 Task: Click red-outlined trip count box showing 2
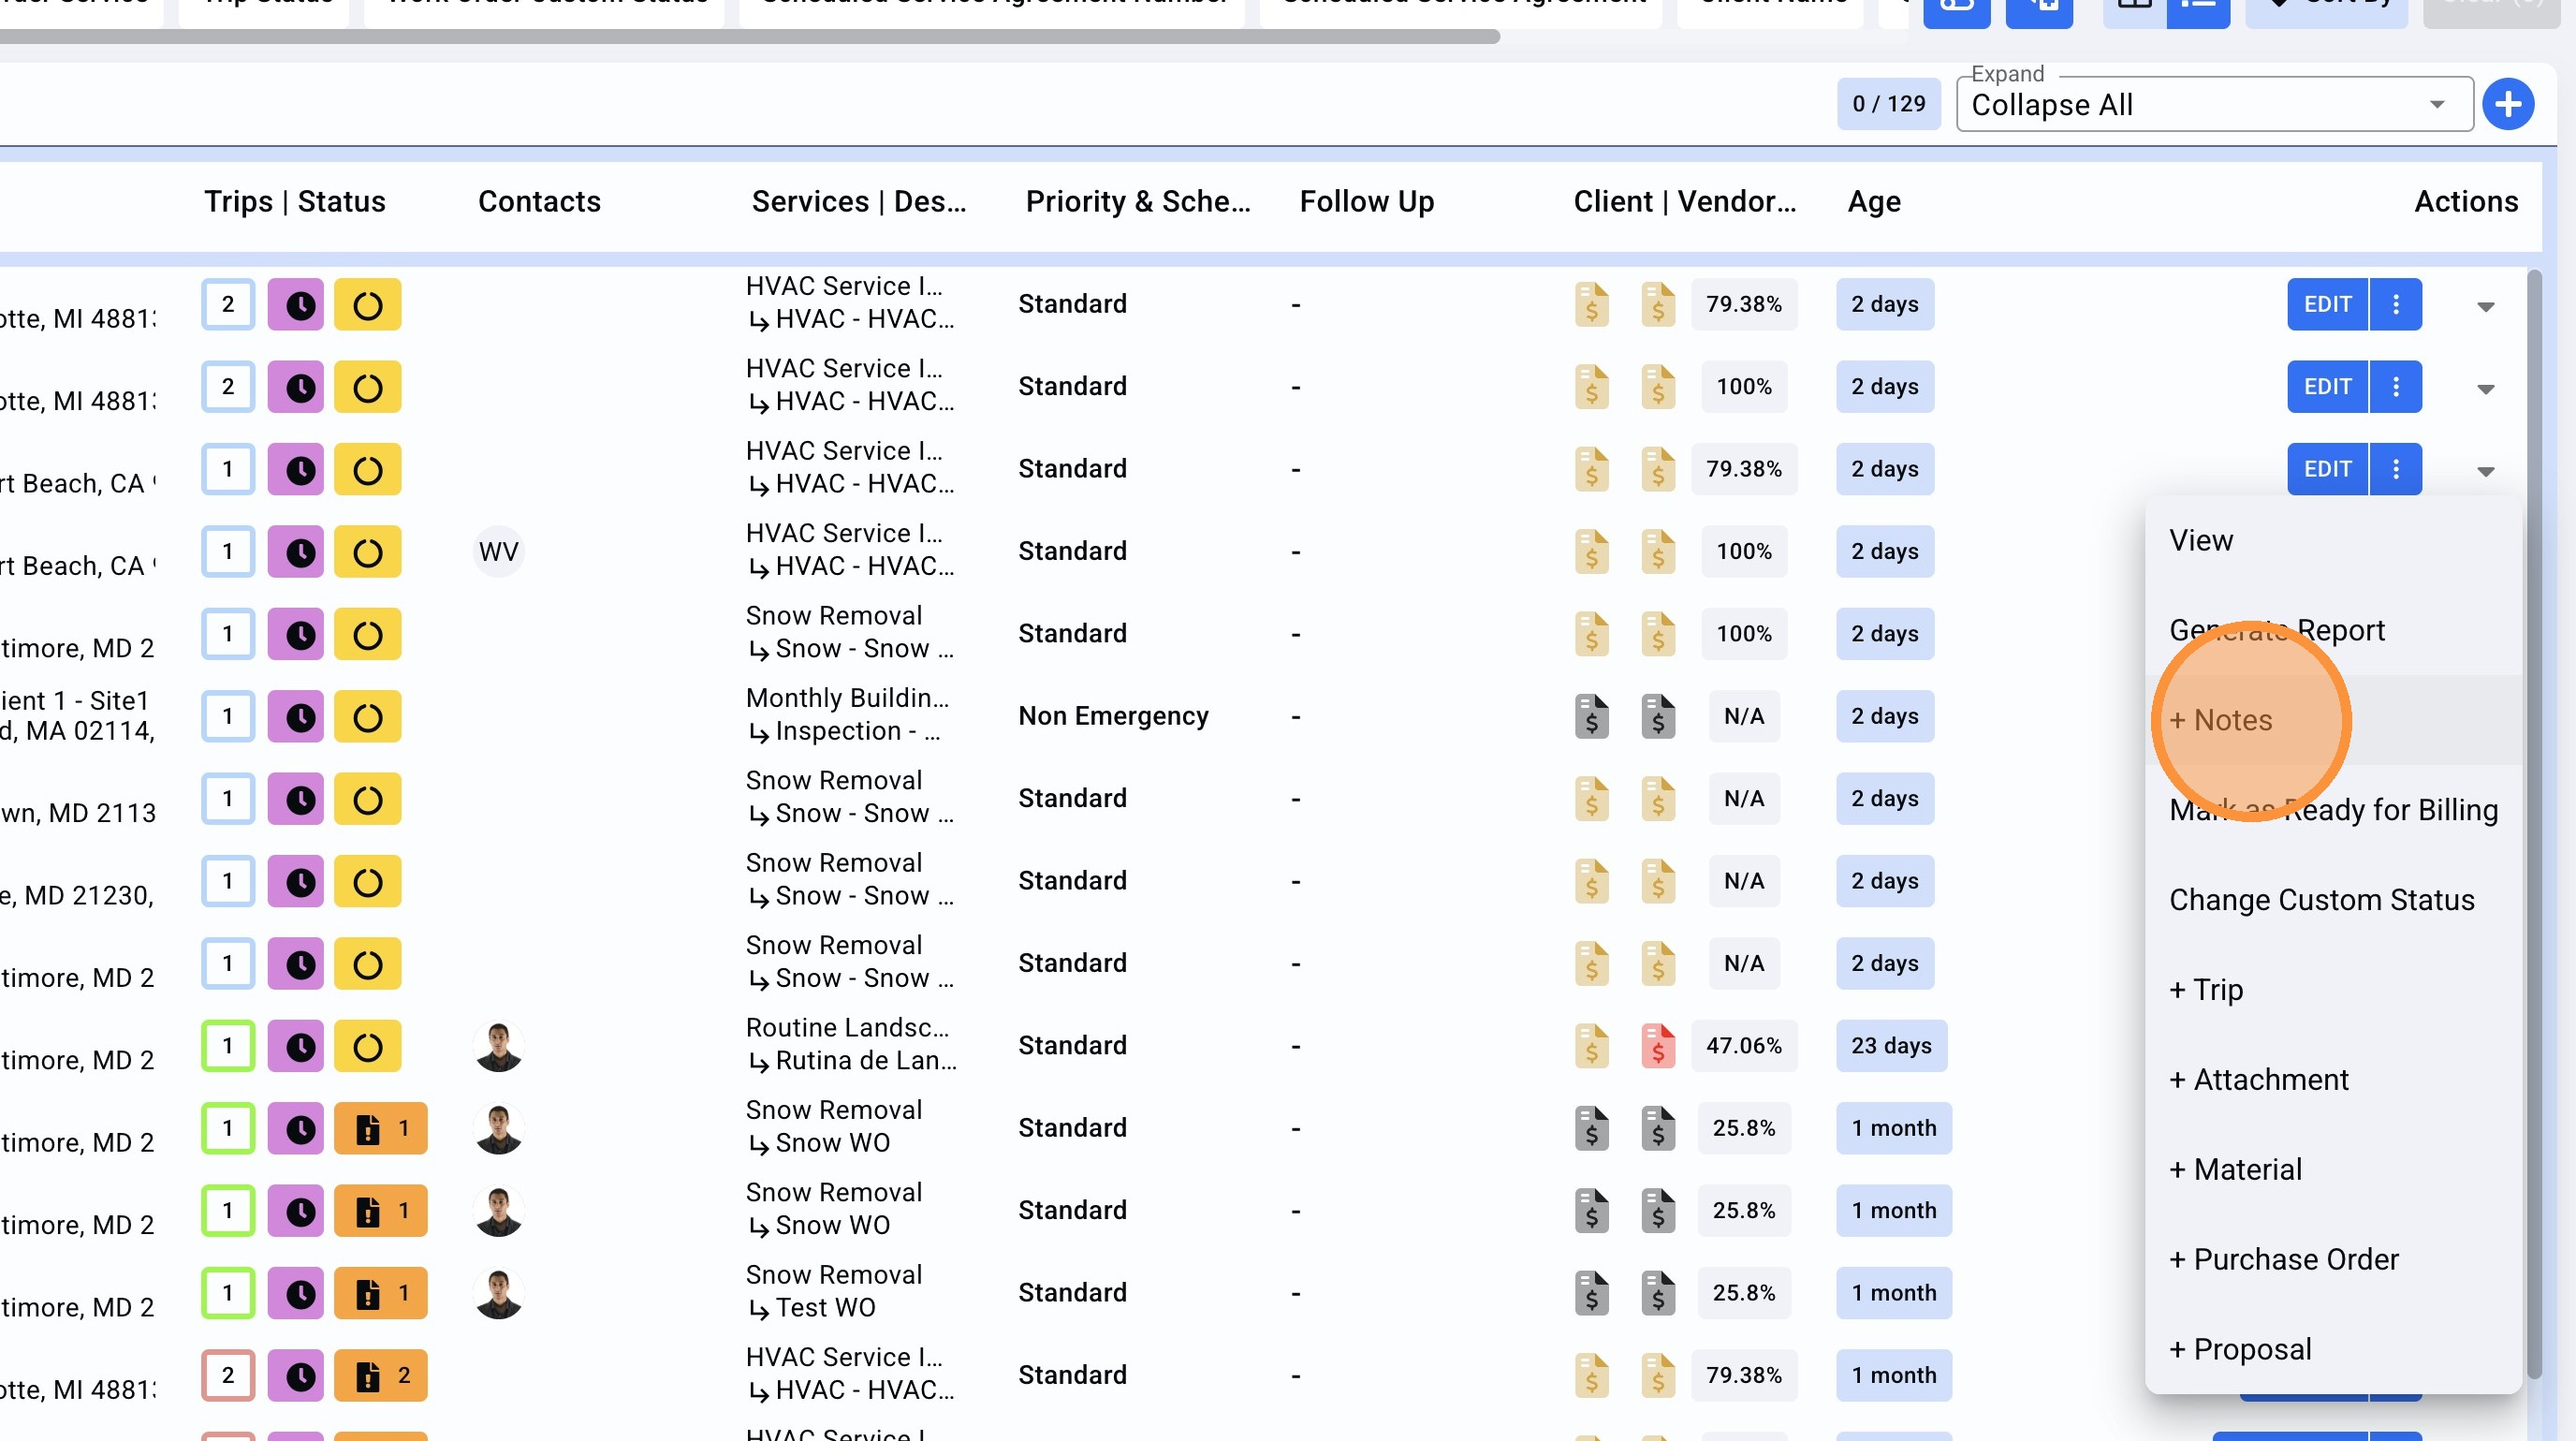tap(228, 1375)
